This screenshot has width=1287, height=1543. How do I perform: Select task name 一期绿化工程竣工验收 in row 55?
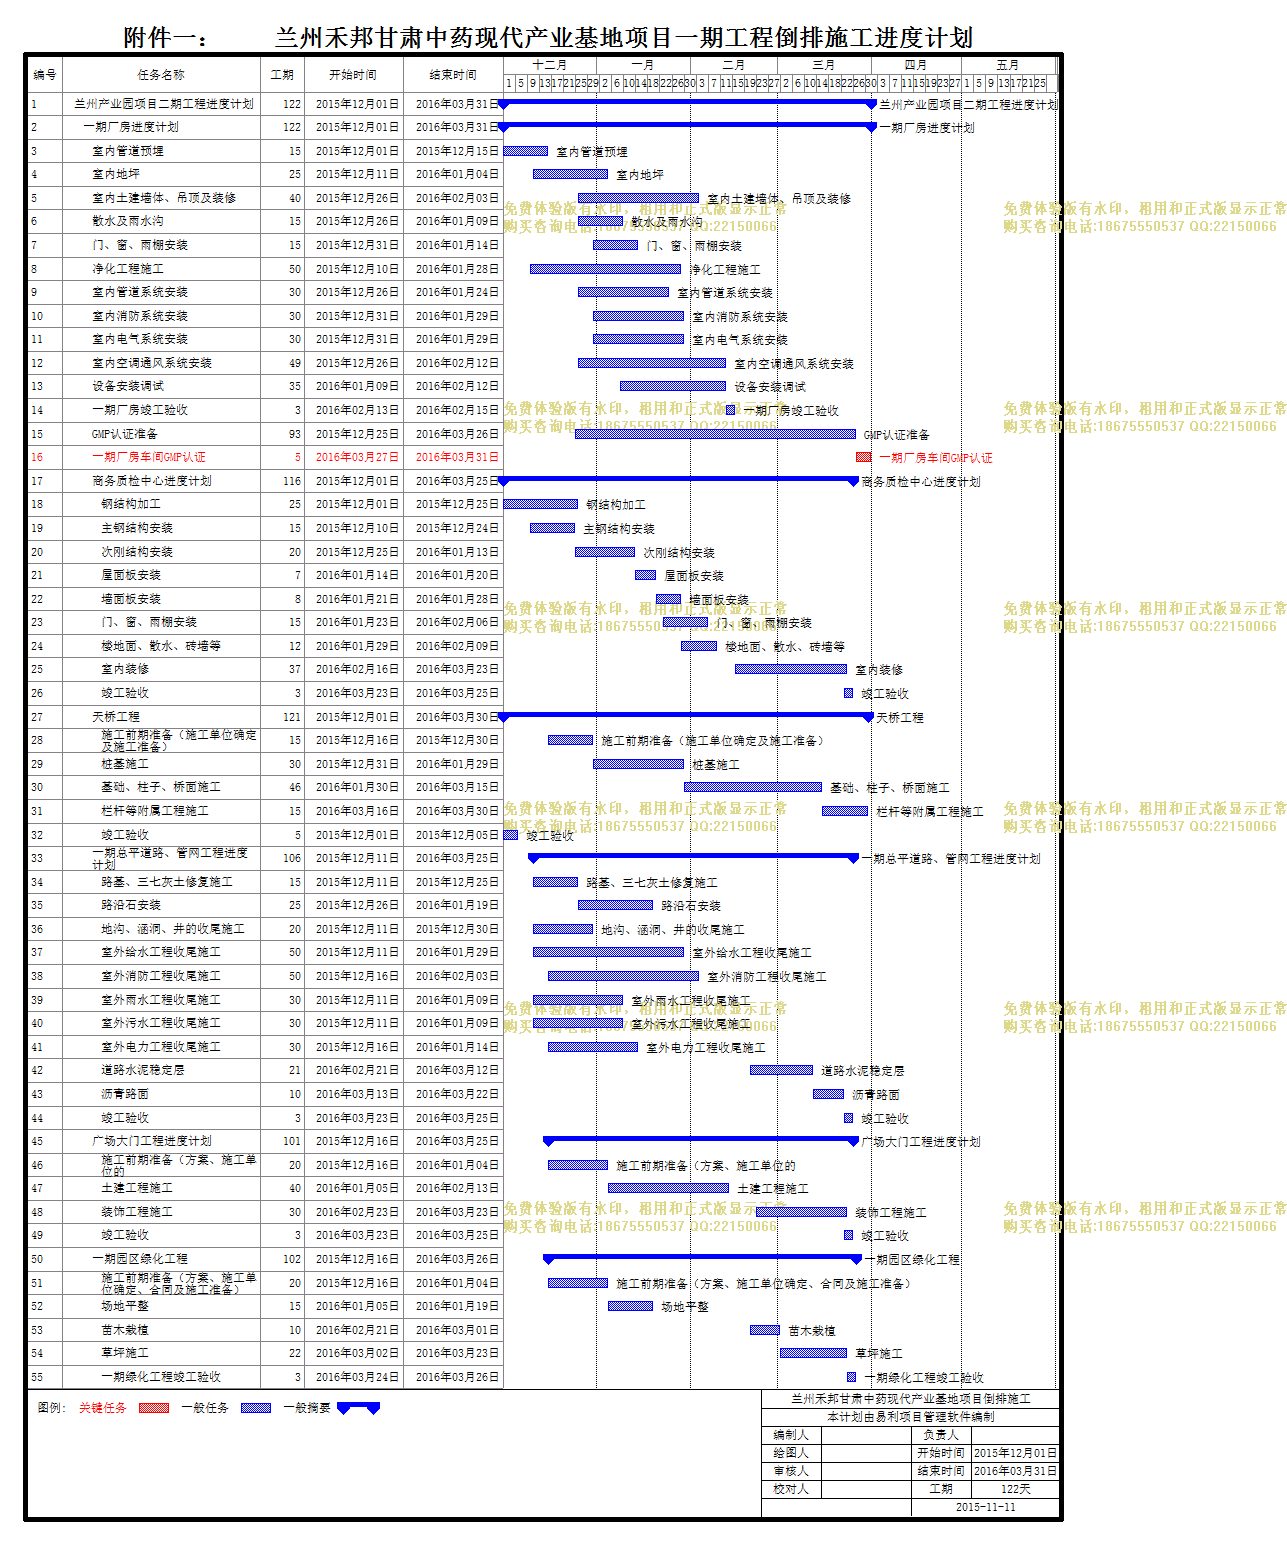click(161, 1377)
